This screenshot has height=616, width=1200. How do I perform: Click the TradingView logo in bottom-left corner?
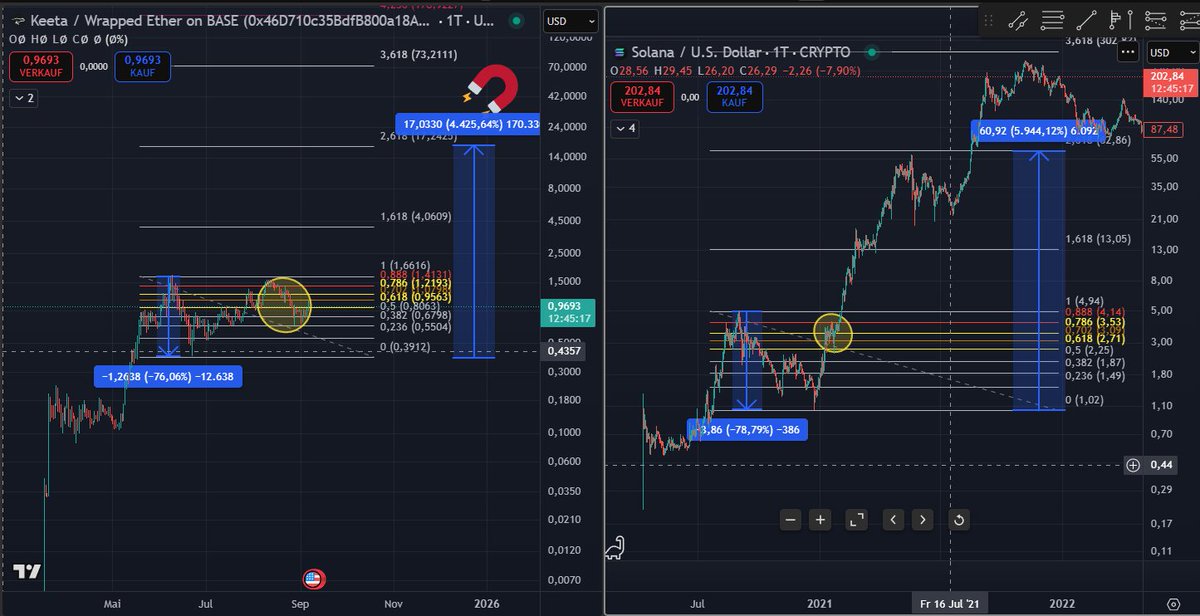29,573
